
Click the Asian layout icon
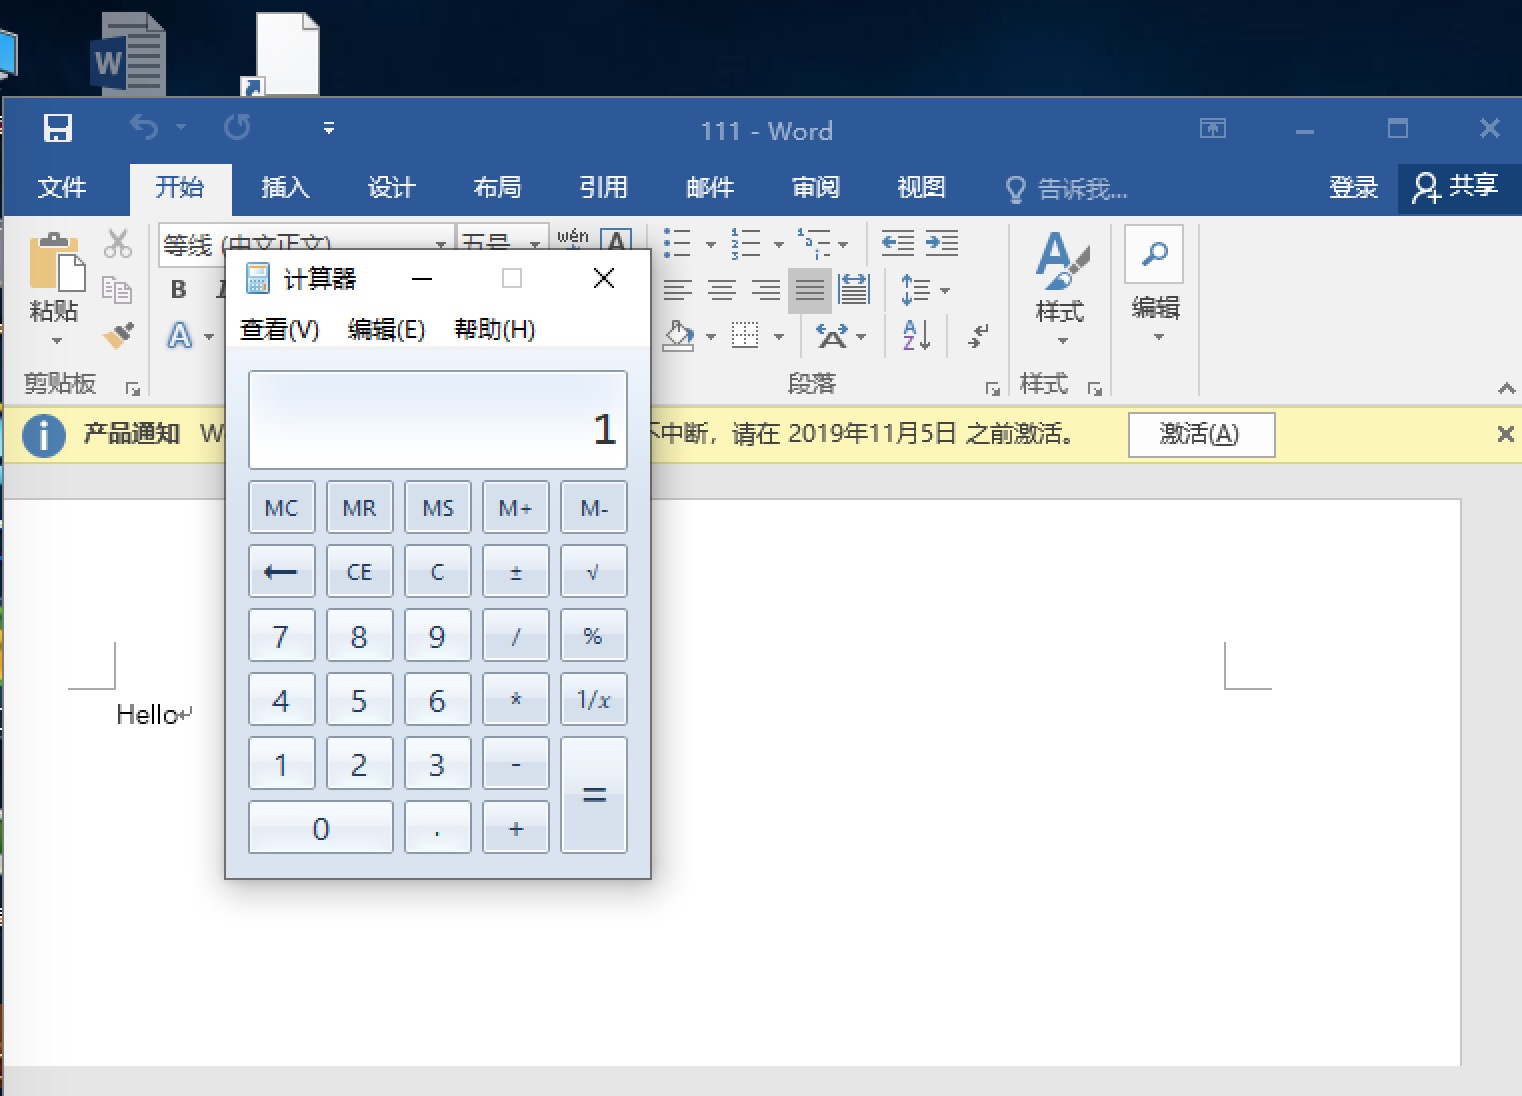(832, 336)
